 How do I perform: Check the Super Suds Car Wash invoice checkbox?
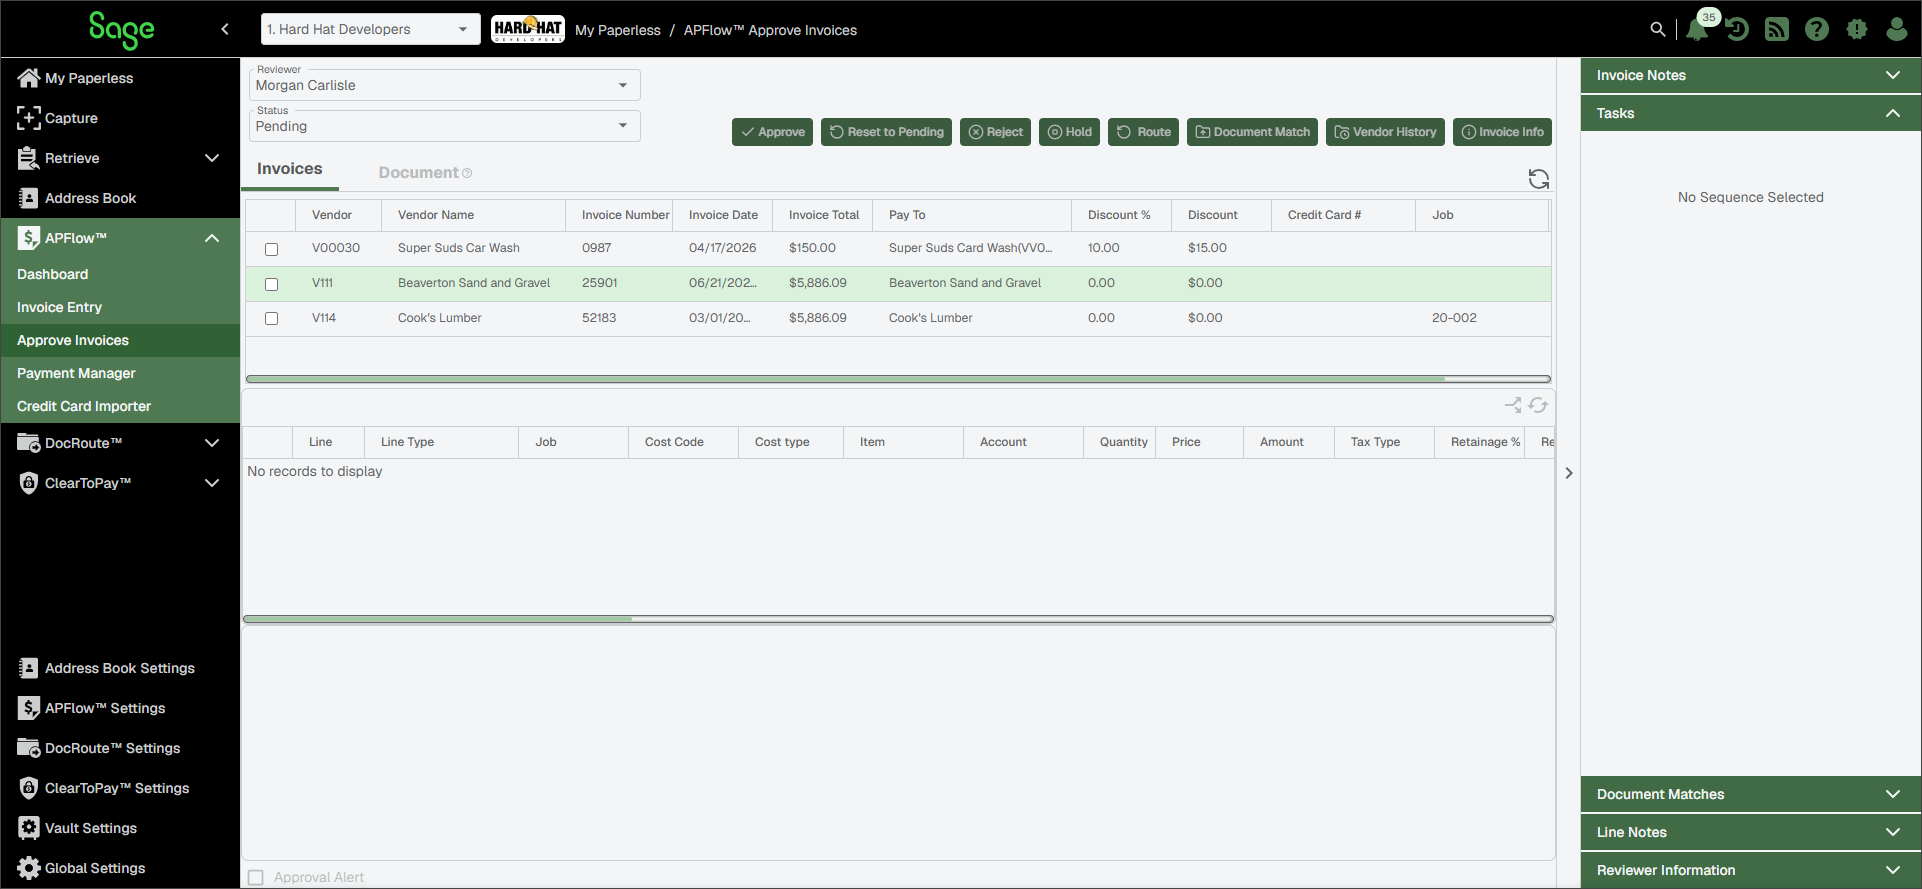point(271,249)
